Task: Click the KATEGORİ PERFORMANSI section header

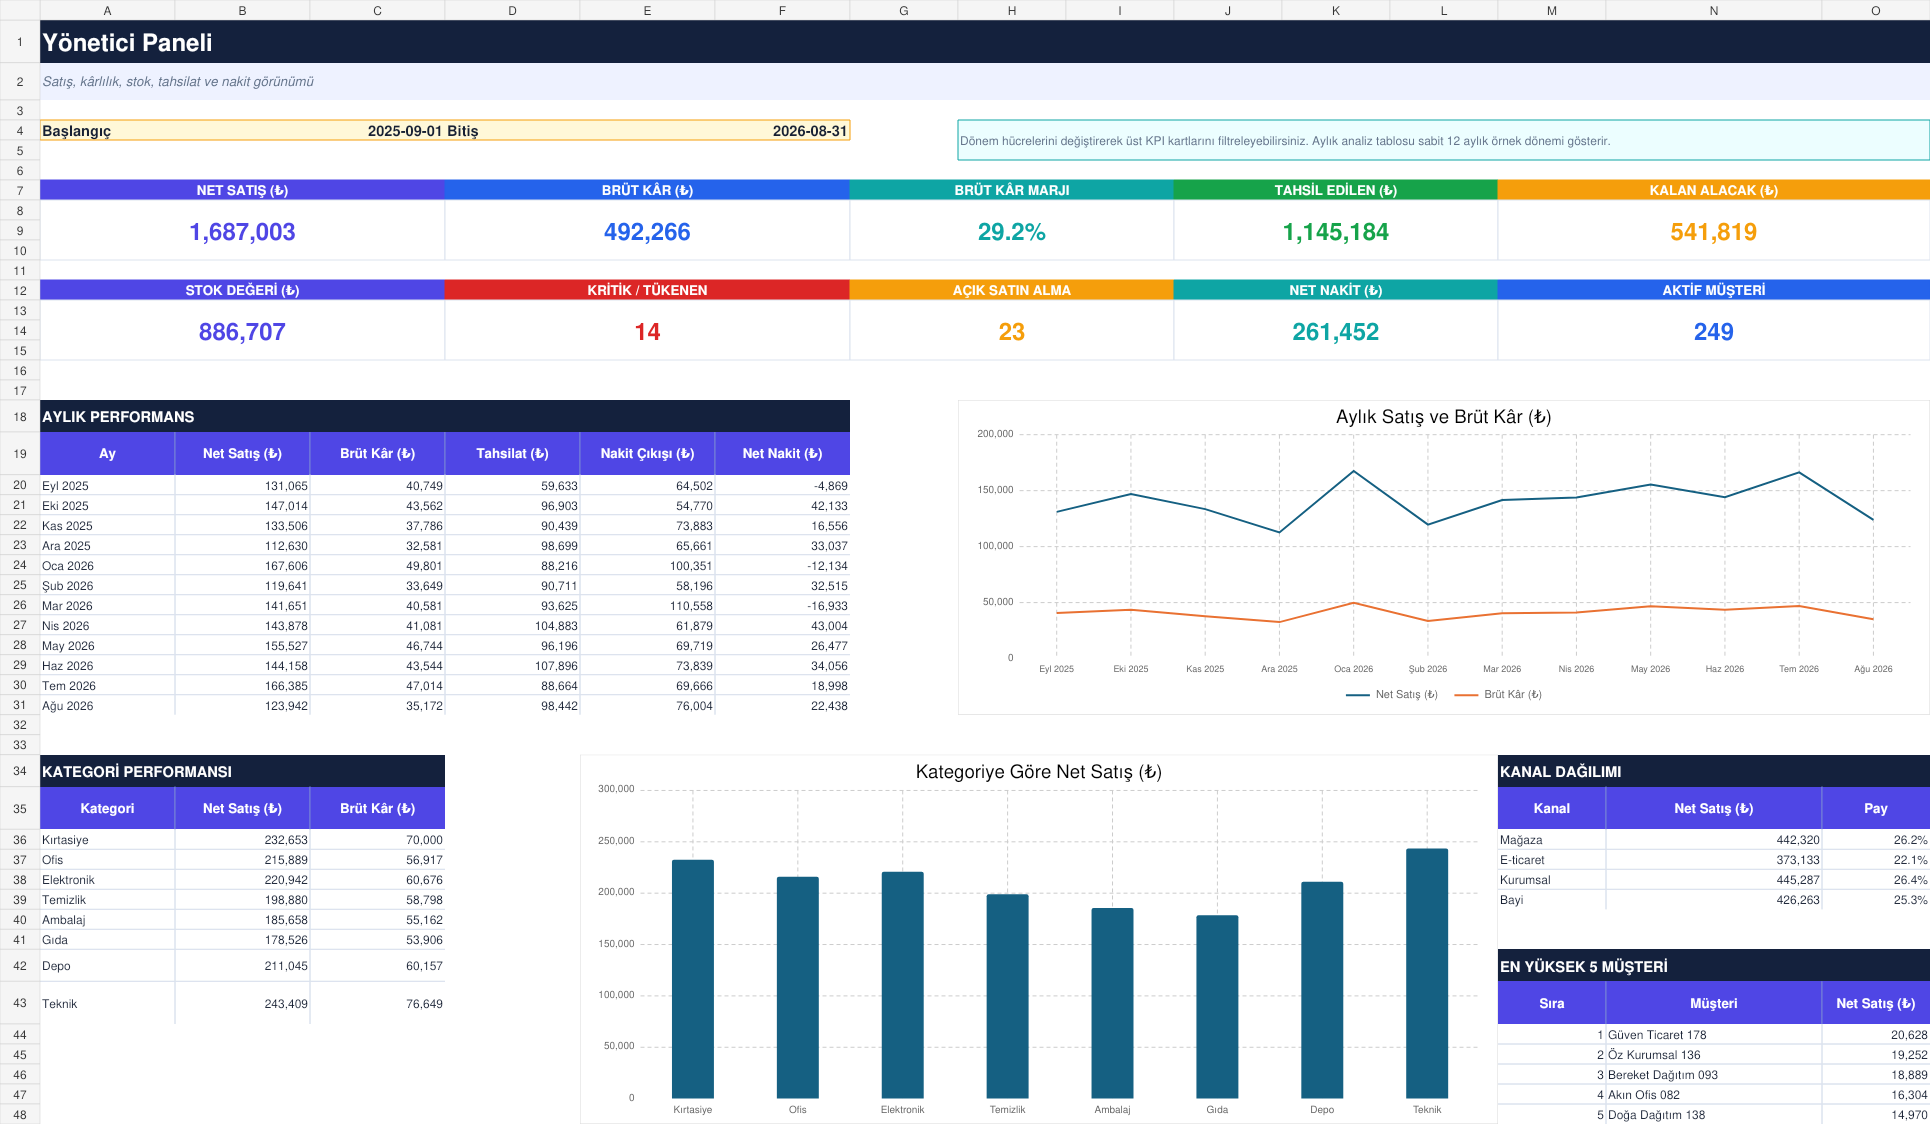Action: pos(242,771)
